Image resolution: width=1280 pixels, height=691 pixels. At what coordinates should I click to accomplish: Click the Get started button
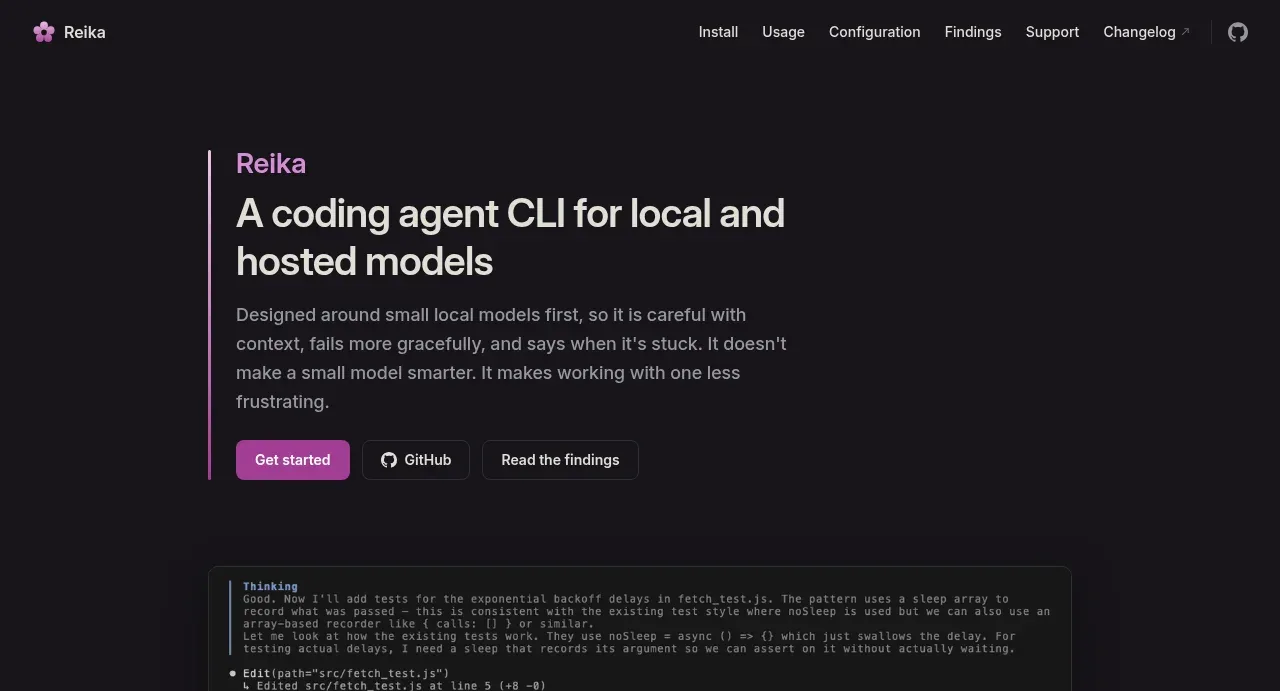point(293,460)
